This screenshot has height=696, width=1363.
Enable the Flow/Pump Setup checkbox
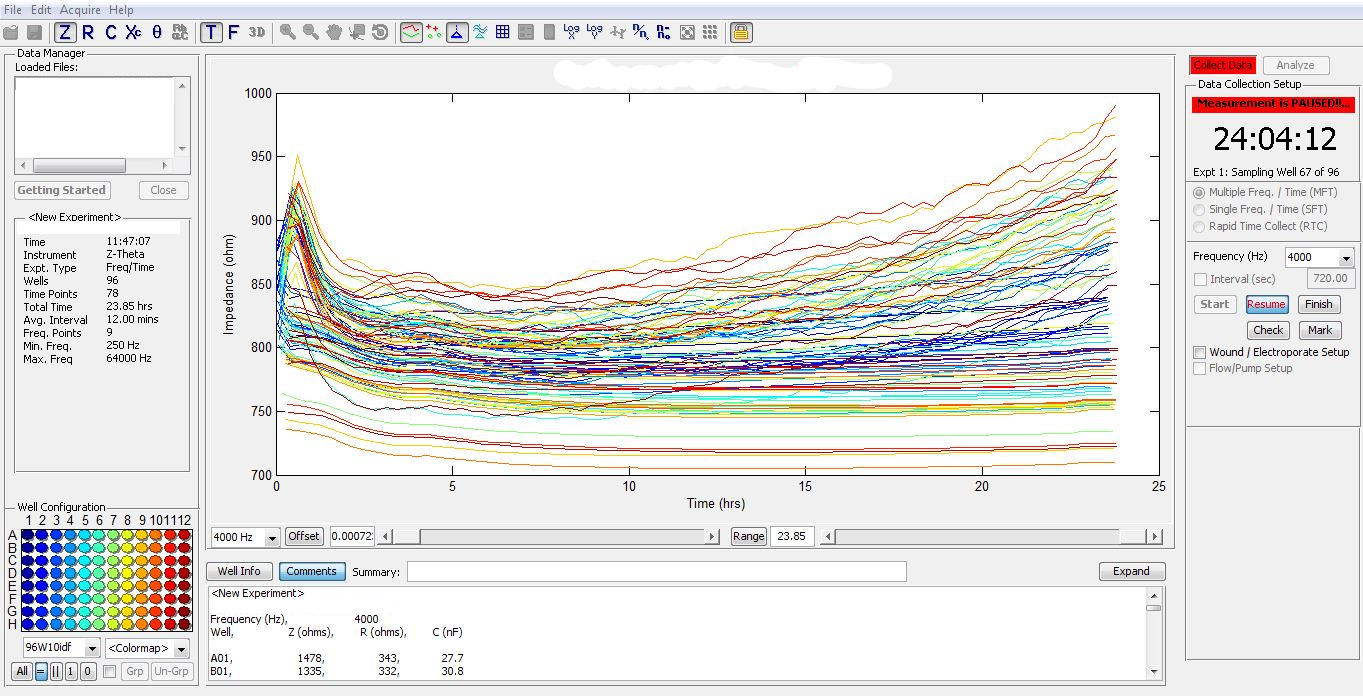[1200, 369]
